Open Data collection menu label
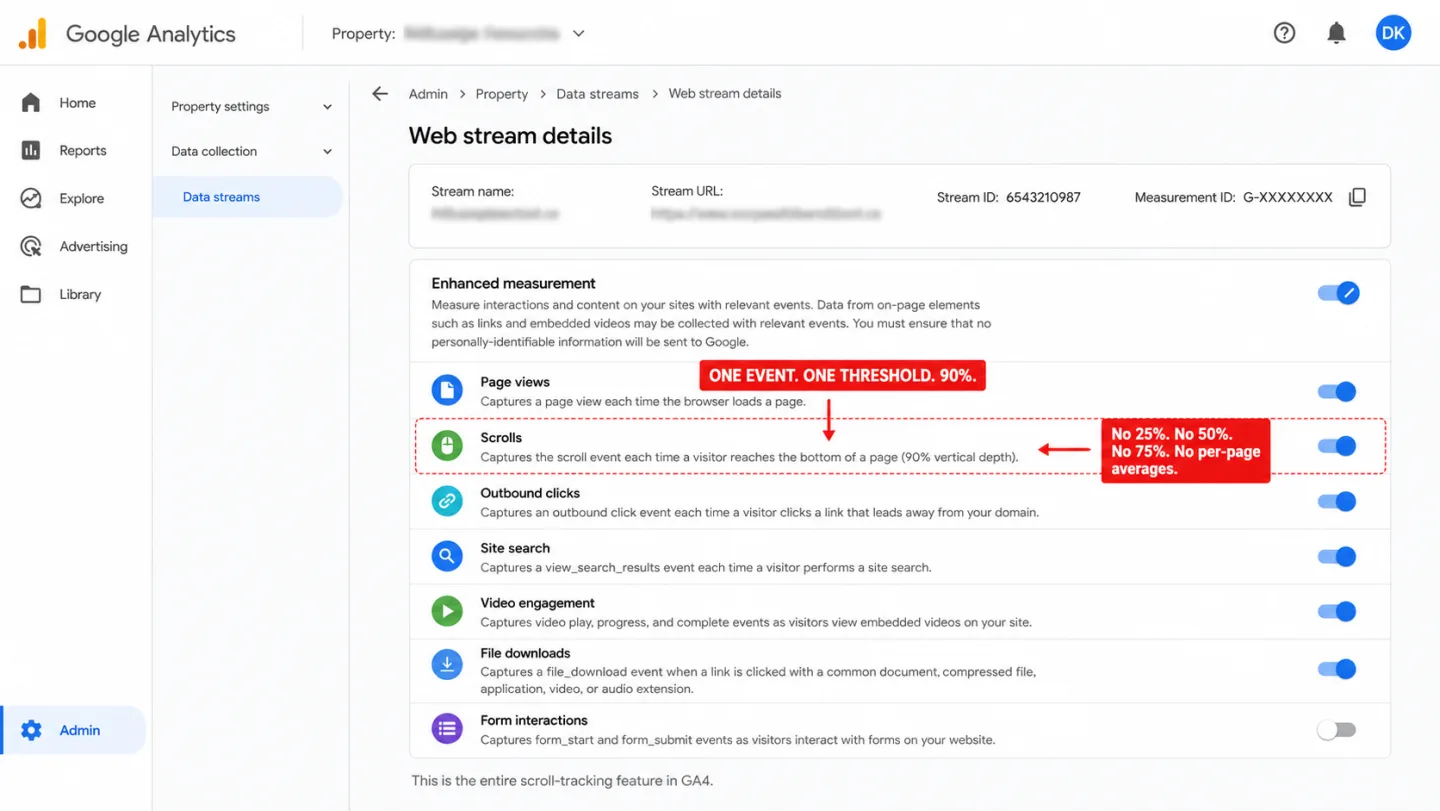This screenshot has width=1440, height=811. (x=214, y=152)
